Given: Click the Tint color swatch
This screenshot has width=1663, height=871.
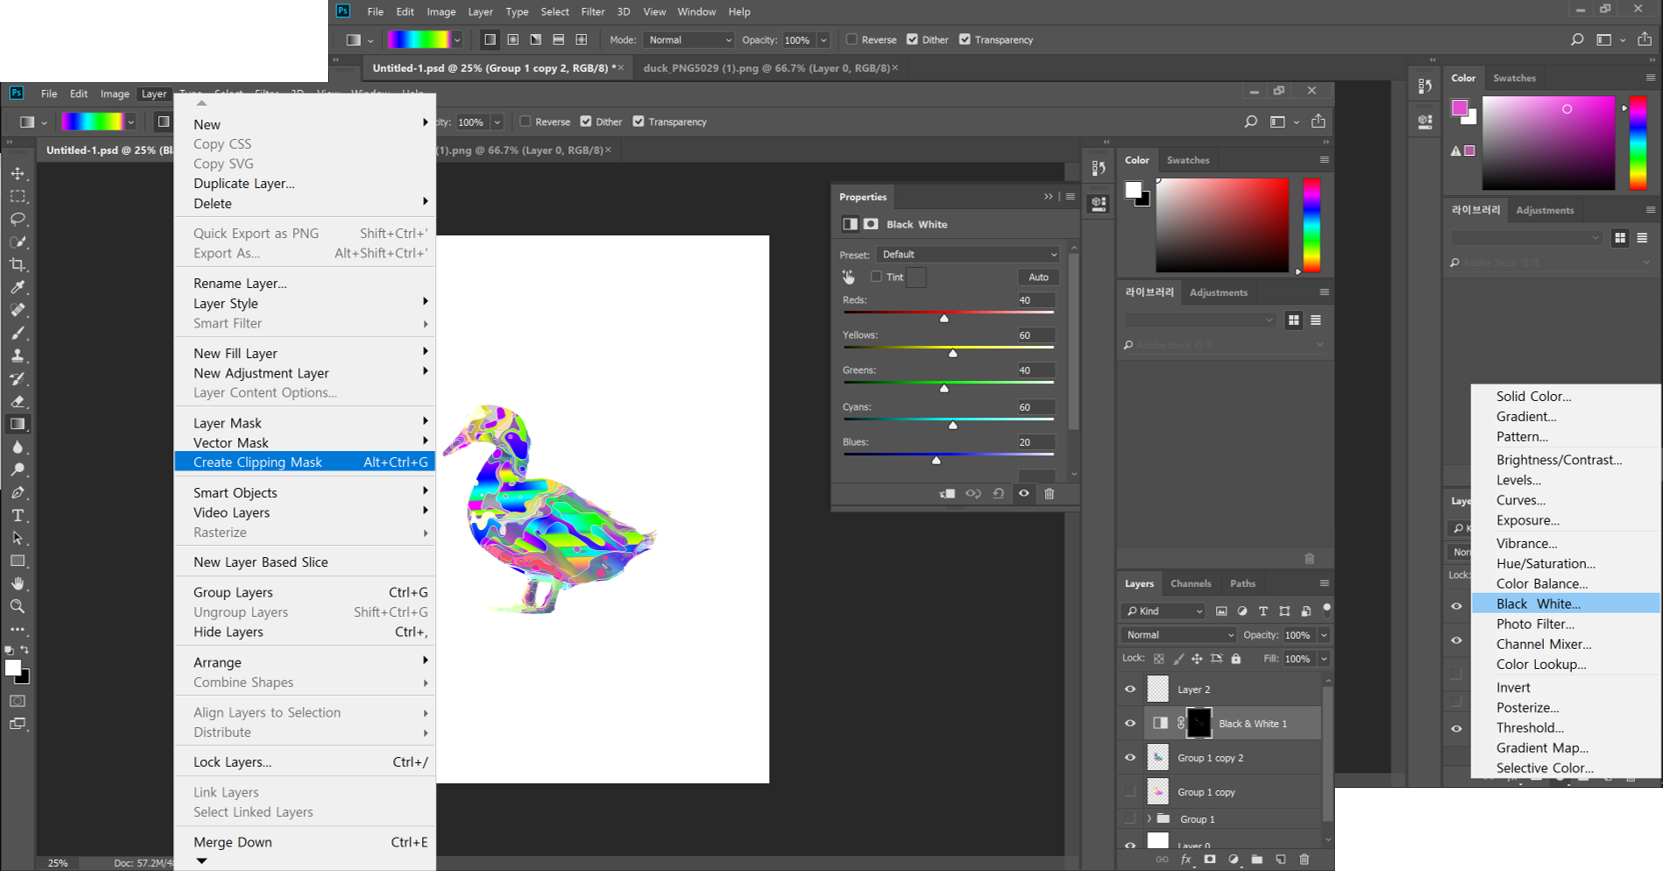Looking at the screenshot, I should pyautogui.click(x=916, y=277).
